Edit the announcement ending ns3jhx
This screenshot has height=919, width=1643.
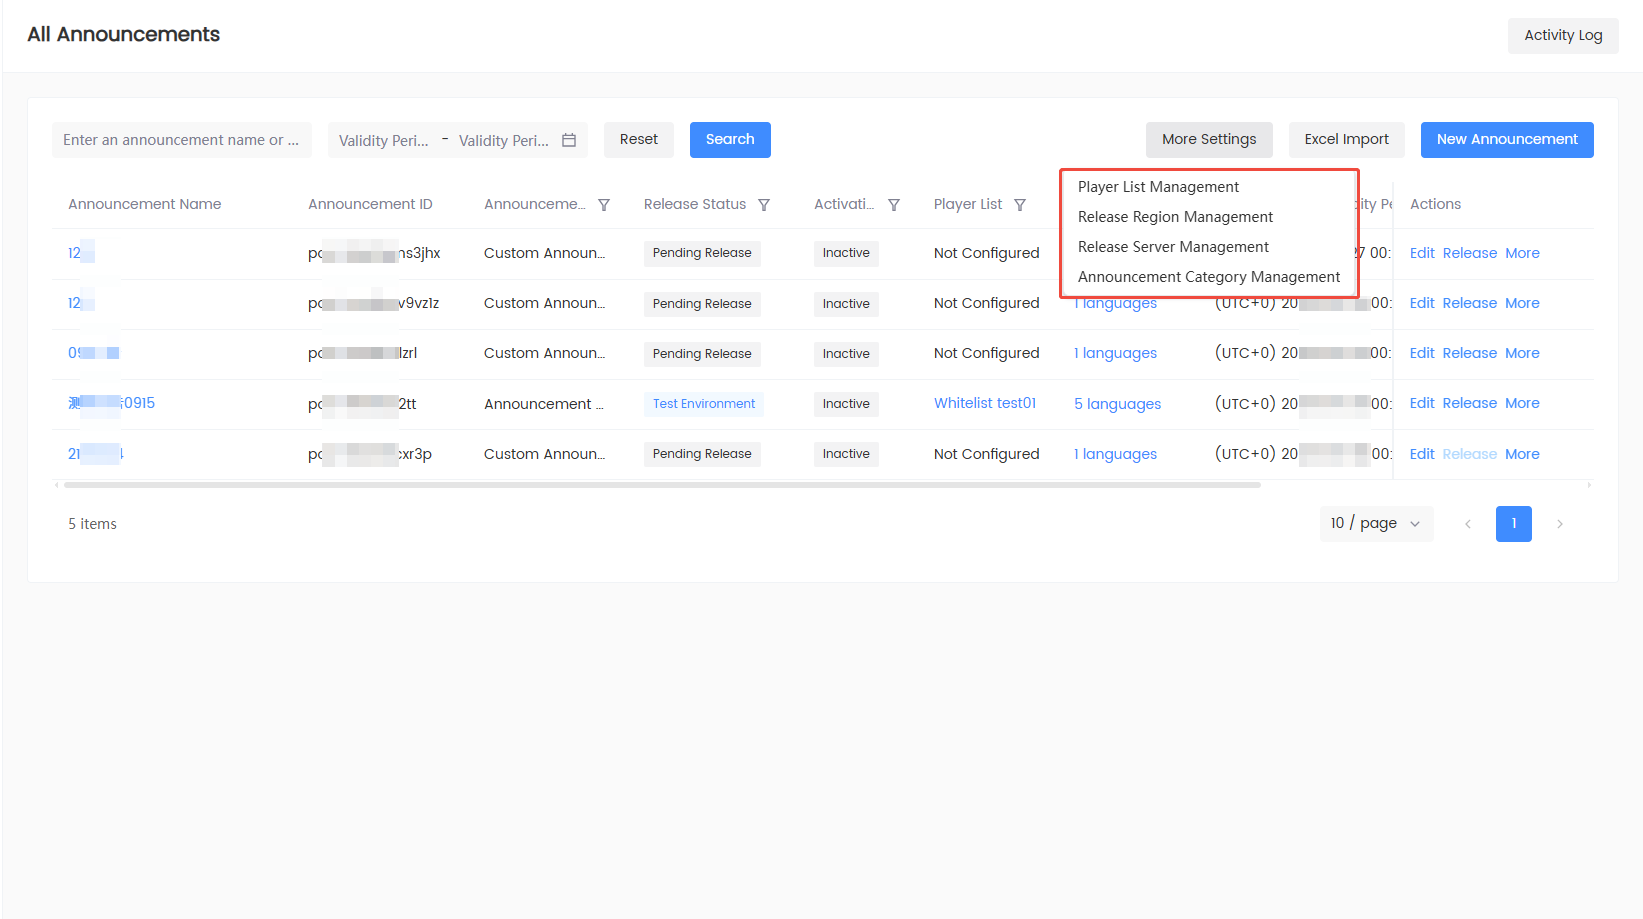tap(1422, 254)
